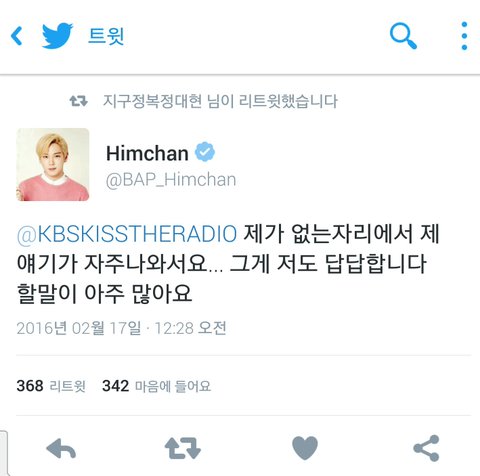Viewport: 480px width, 476px height.
Task: Click the small retweet indicator icon
Action: [79, 101]
